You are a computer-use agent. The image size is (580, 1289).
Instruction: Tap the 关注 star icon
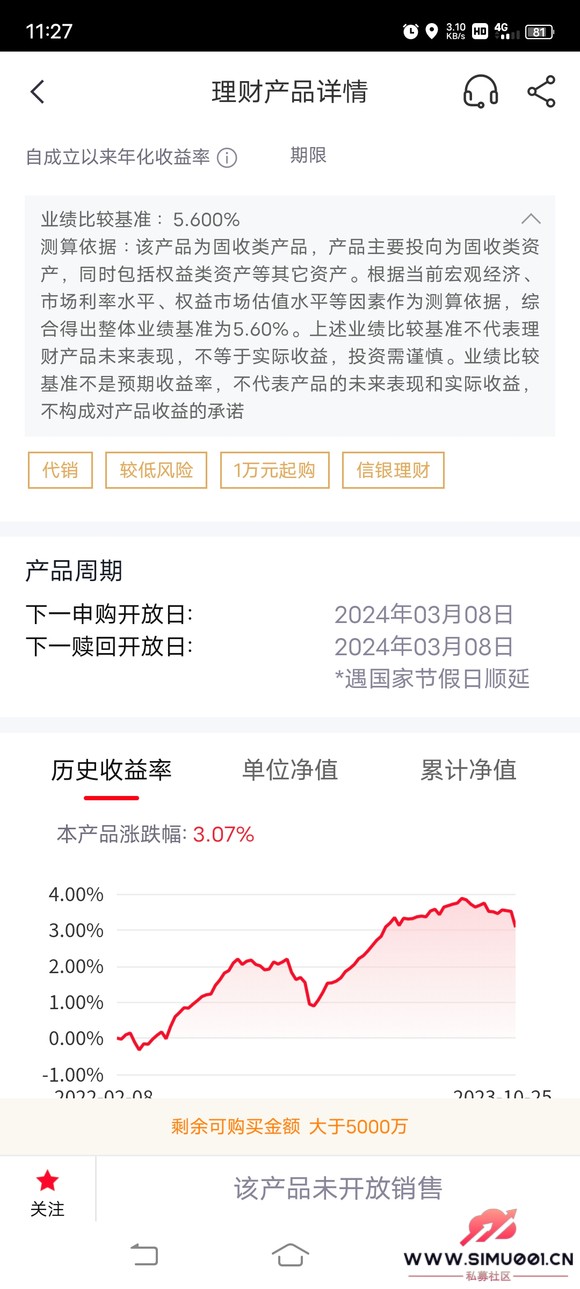(47, 1181)
